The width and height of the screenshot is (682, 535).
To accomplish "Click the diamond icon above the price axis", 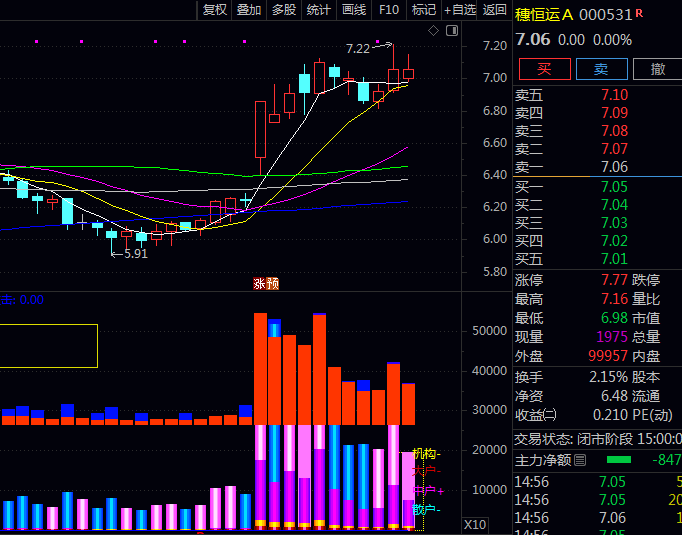I will (x=434, y=31).
